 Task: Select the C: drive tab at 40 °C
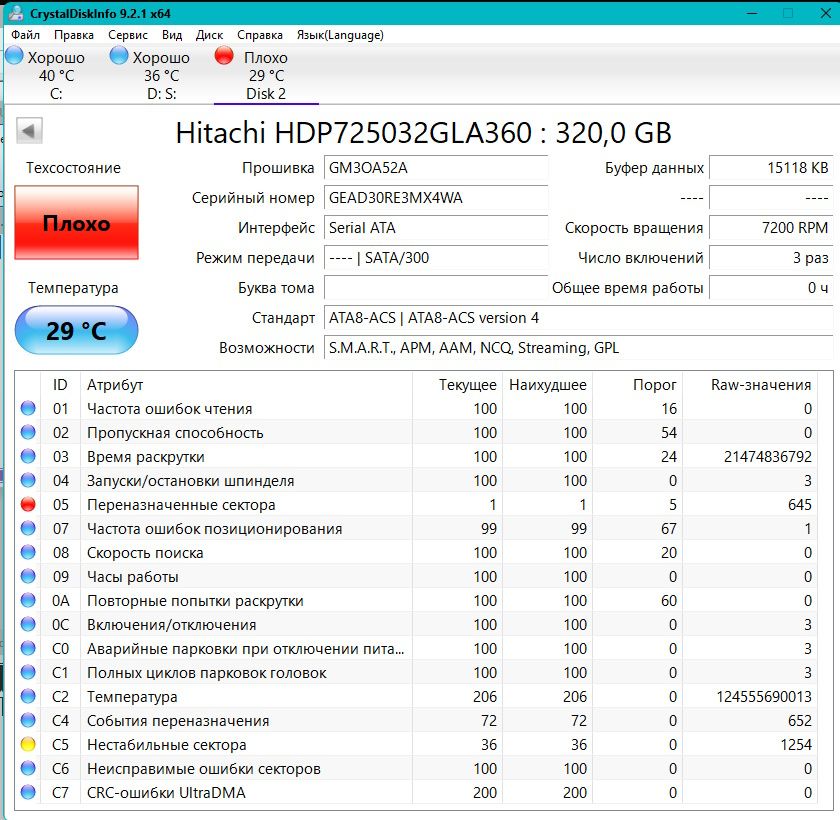tap(56, 75)
